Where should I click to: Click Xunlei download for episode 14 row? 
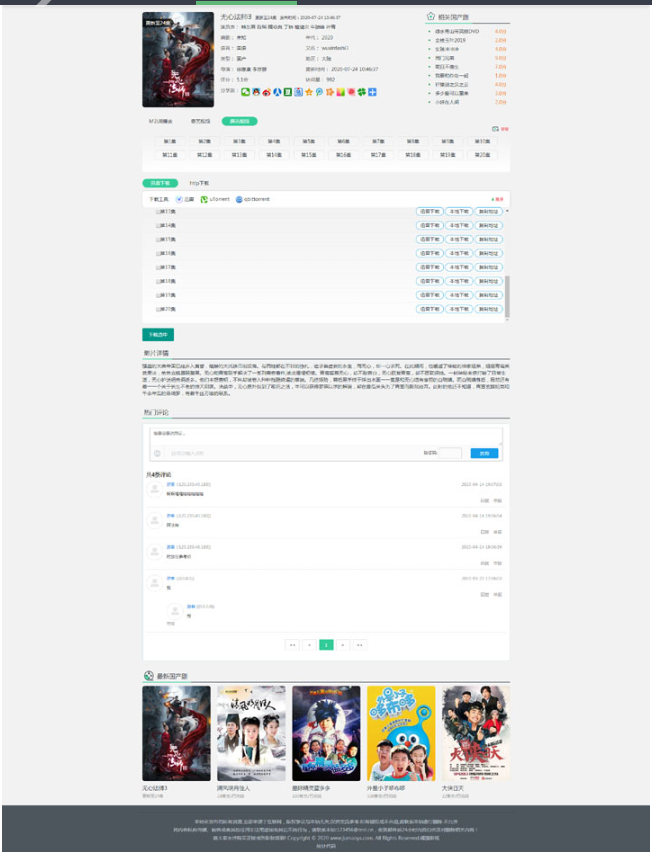coord(430,225)
